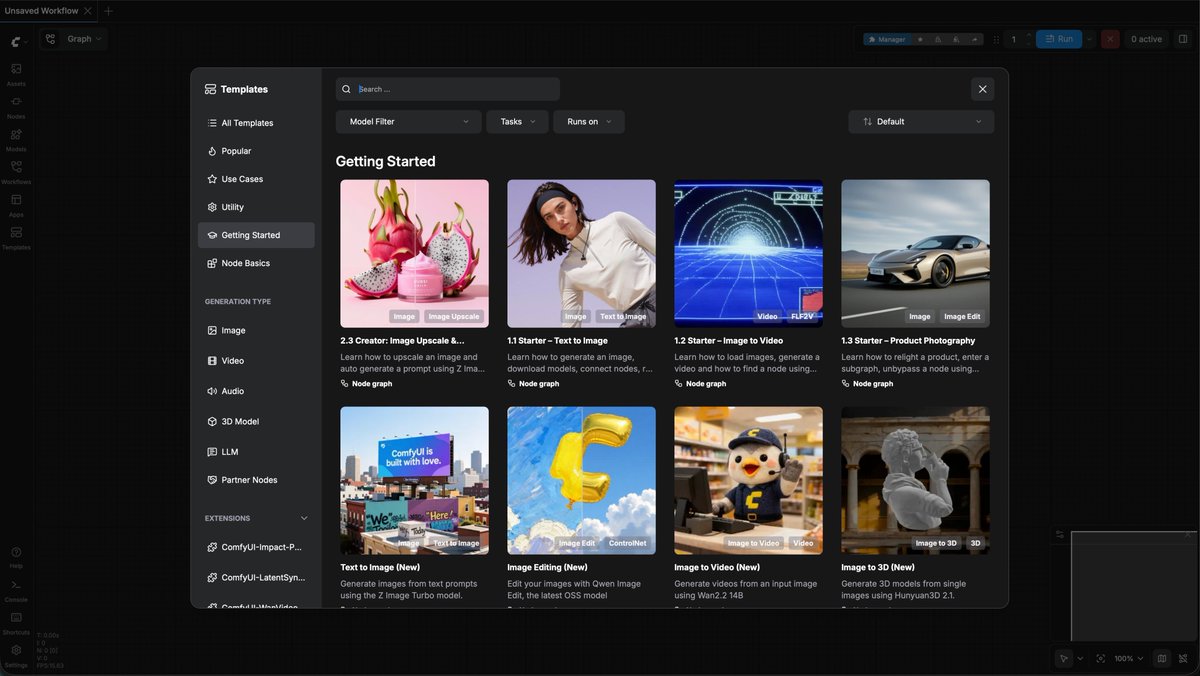Click the Help icon in sidebar

(x=16, y=557)
